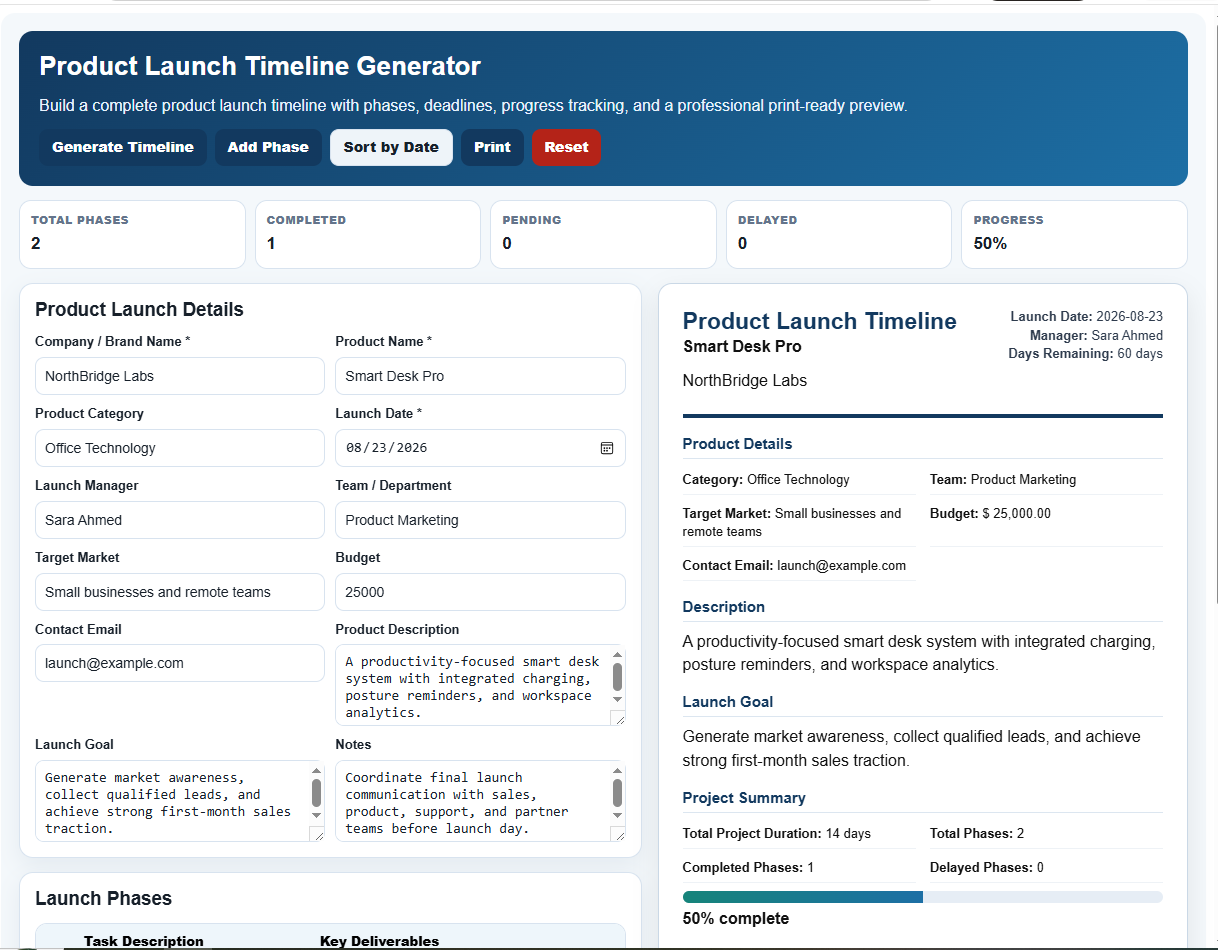Image resolution: width=1218 pixels, height=950 pixels.
Task: Click the Budget field showing 25000
Action: point(480,592)
